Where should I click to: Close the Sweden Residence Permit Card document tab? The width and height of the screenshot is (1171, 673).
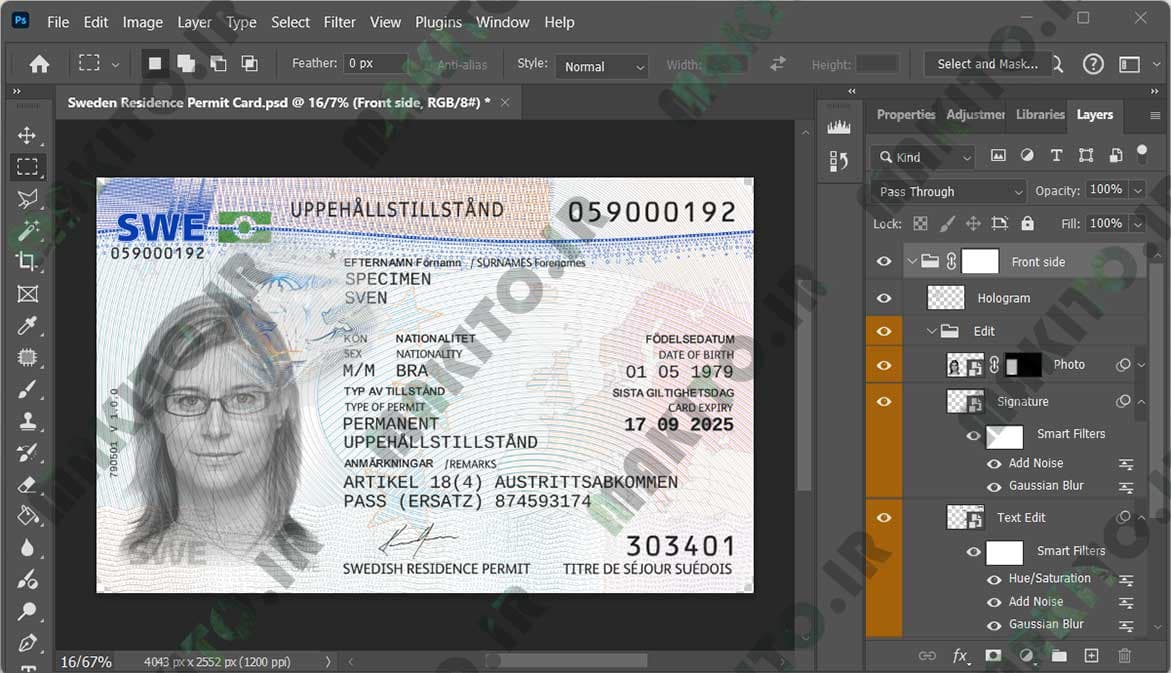(x=505, y=103)
